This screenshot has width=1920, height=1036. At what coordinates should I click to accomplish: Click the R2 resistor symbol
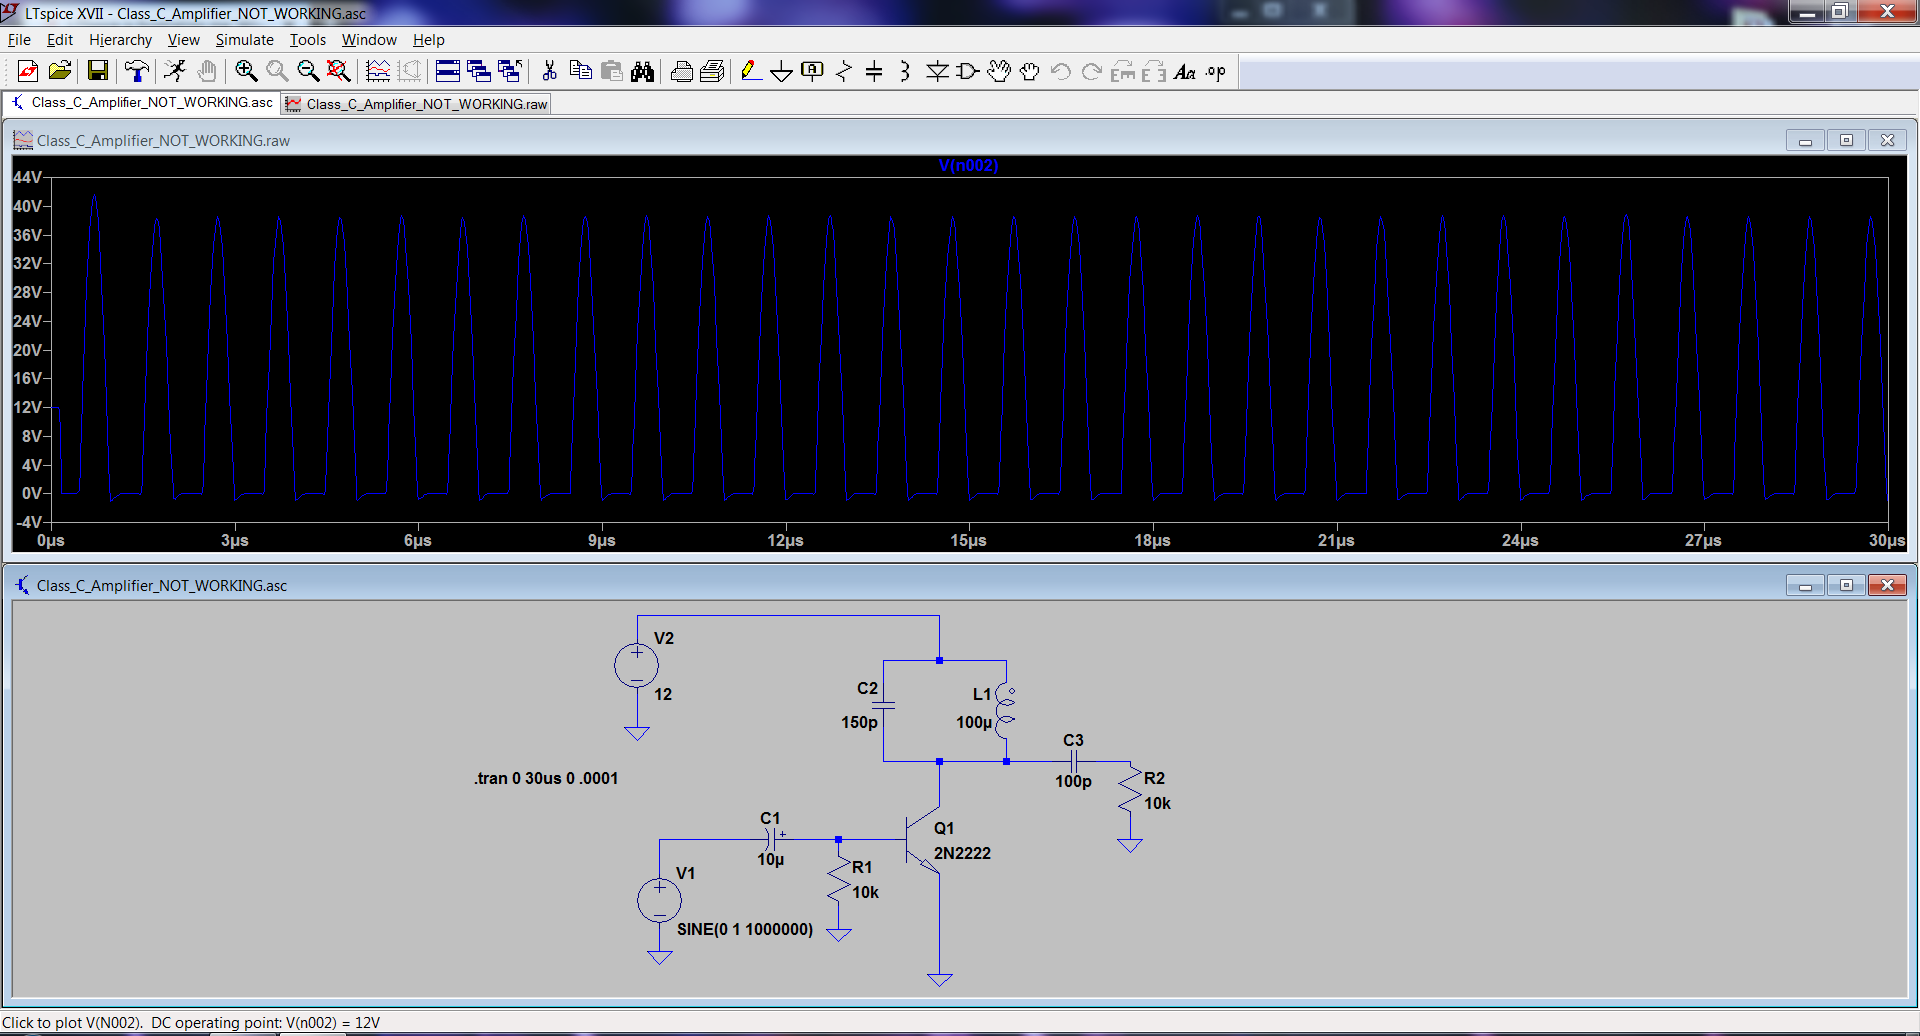1130,789
